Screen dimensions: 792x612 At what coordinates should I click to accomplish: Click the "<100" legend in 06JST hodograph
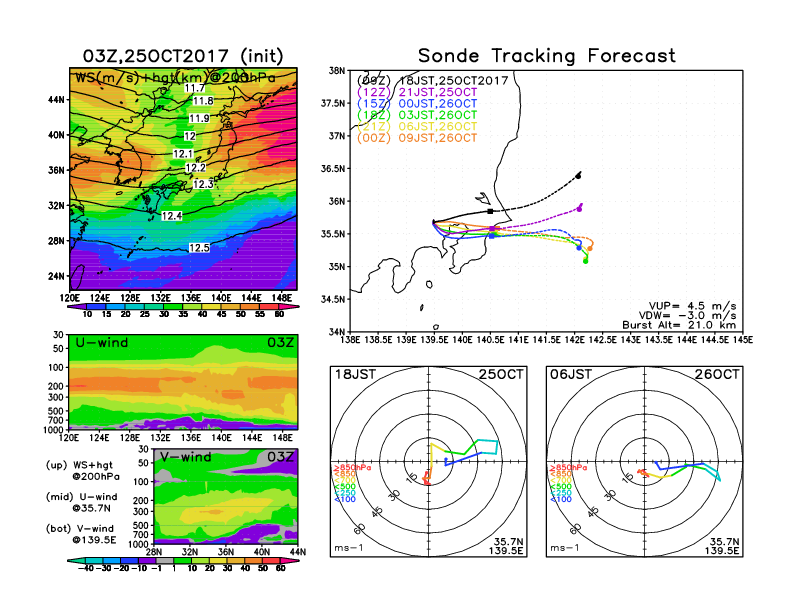tap(561, 499)
